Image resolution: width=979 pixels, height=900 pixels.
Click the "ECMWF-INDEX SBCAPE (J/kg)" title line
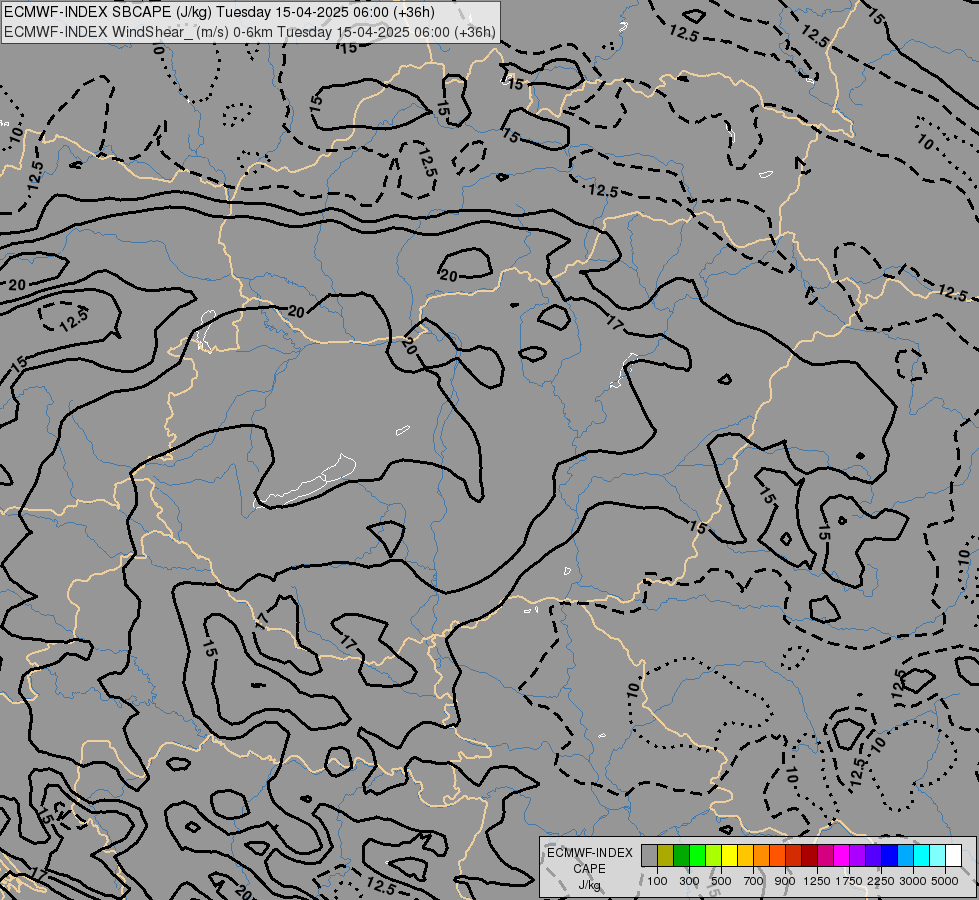point(219,12)
